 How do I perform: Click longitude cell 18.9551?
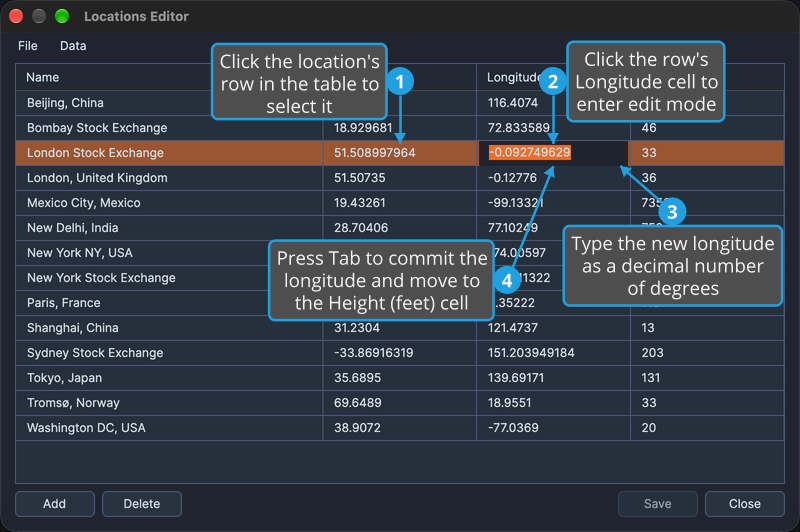554,403
